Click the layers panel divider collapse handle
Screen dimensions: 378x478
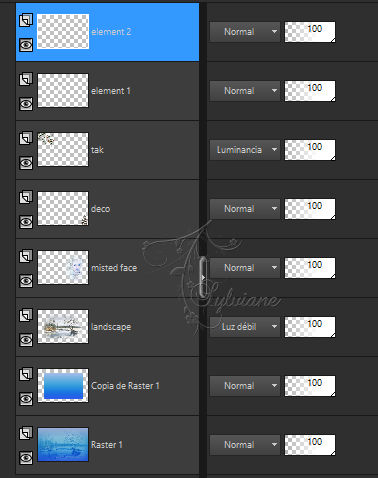tap(203, 277)
